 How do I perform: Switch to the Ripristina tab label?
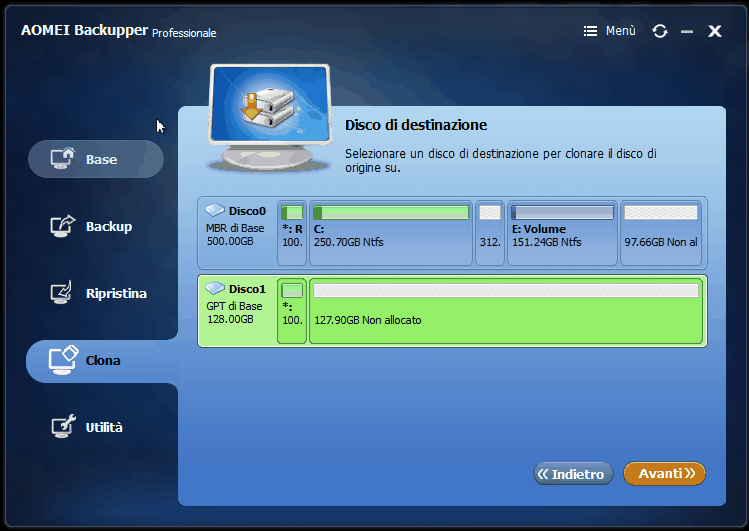116,293
